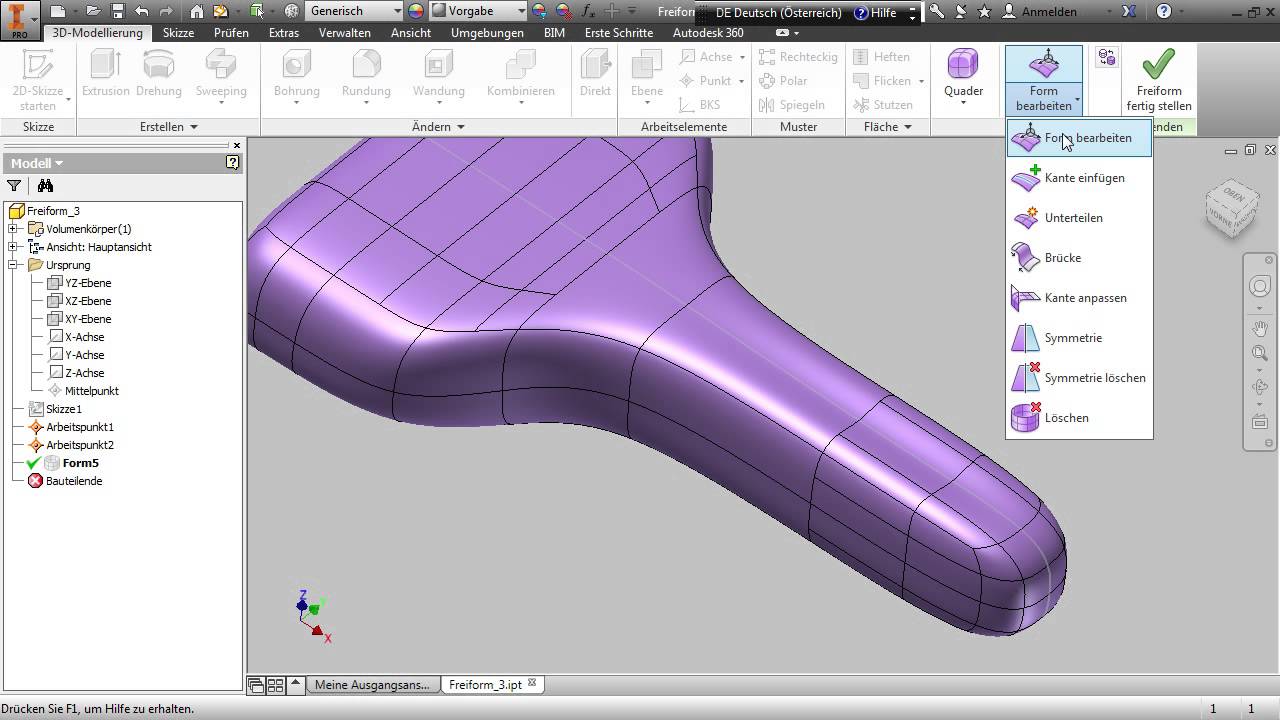The width and height of the screenshot is (1280, 720).
Task: Switch to the Skizze ribbon tab
Action: (178, 33)
